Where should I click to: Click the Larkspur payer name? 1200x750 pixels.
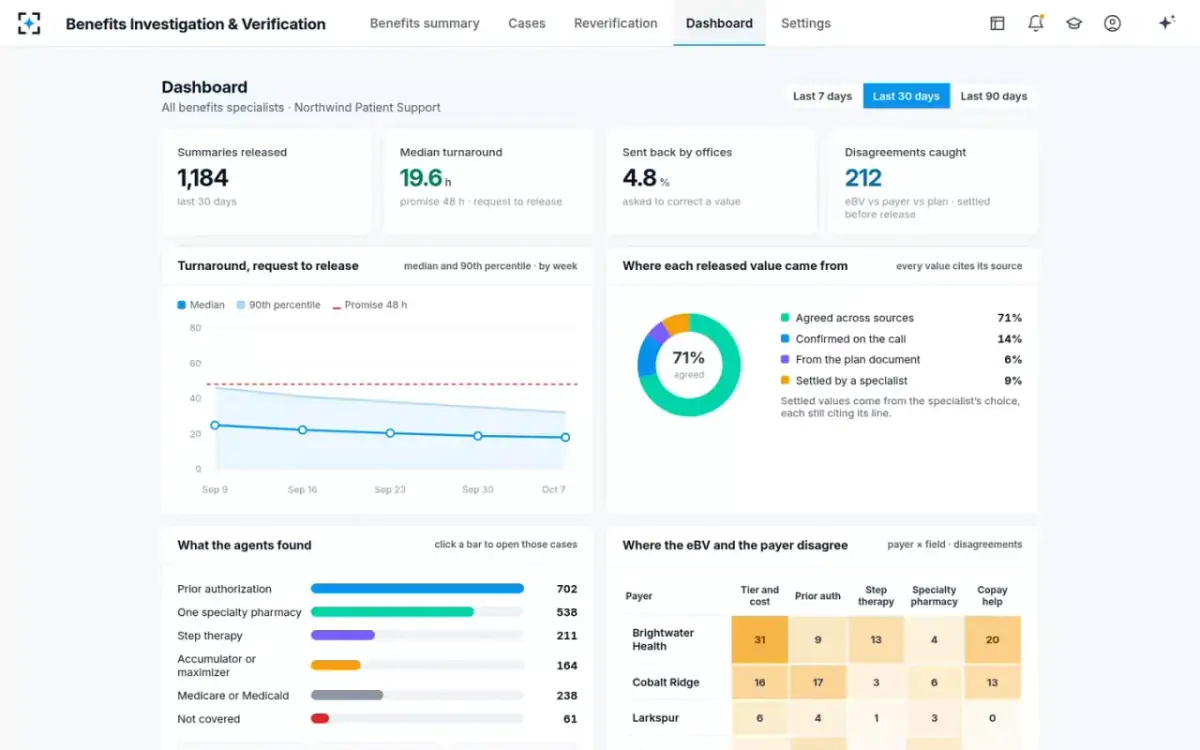coord(655,718)
